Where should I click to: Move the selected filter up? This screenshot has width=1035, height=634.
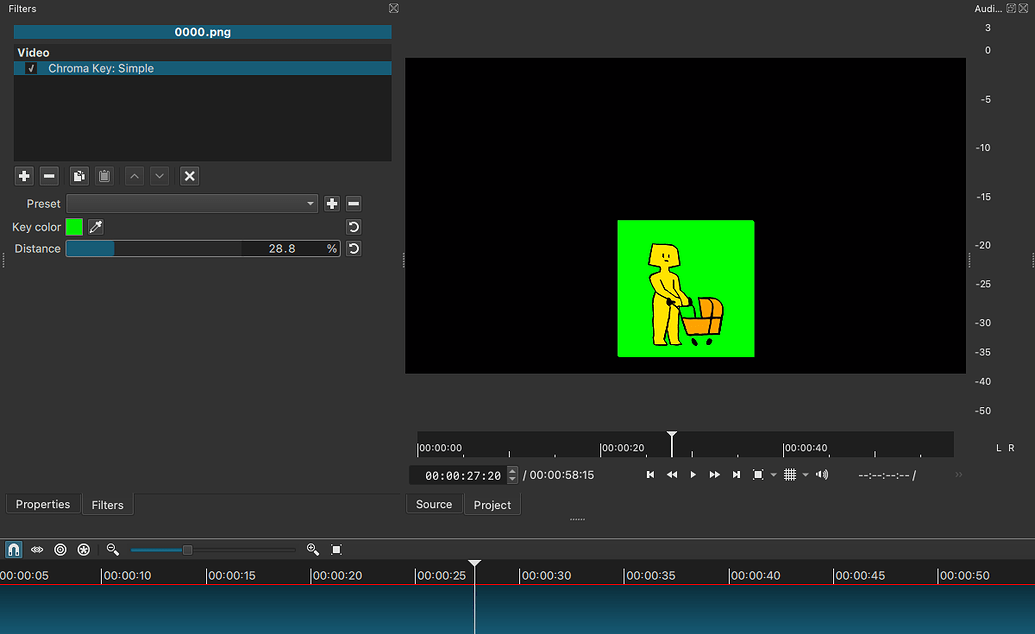(134, 176)
